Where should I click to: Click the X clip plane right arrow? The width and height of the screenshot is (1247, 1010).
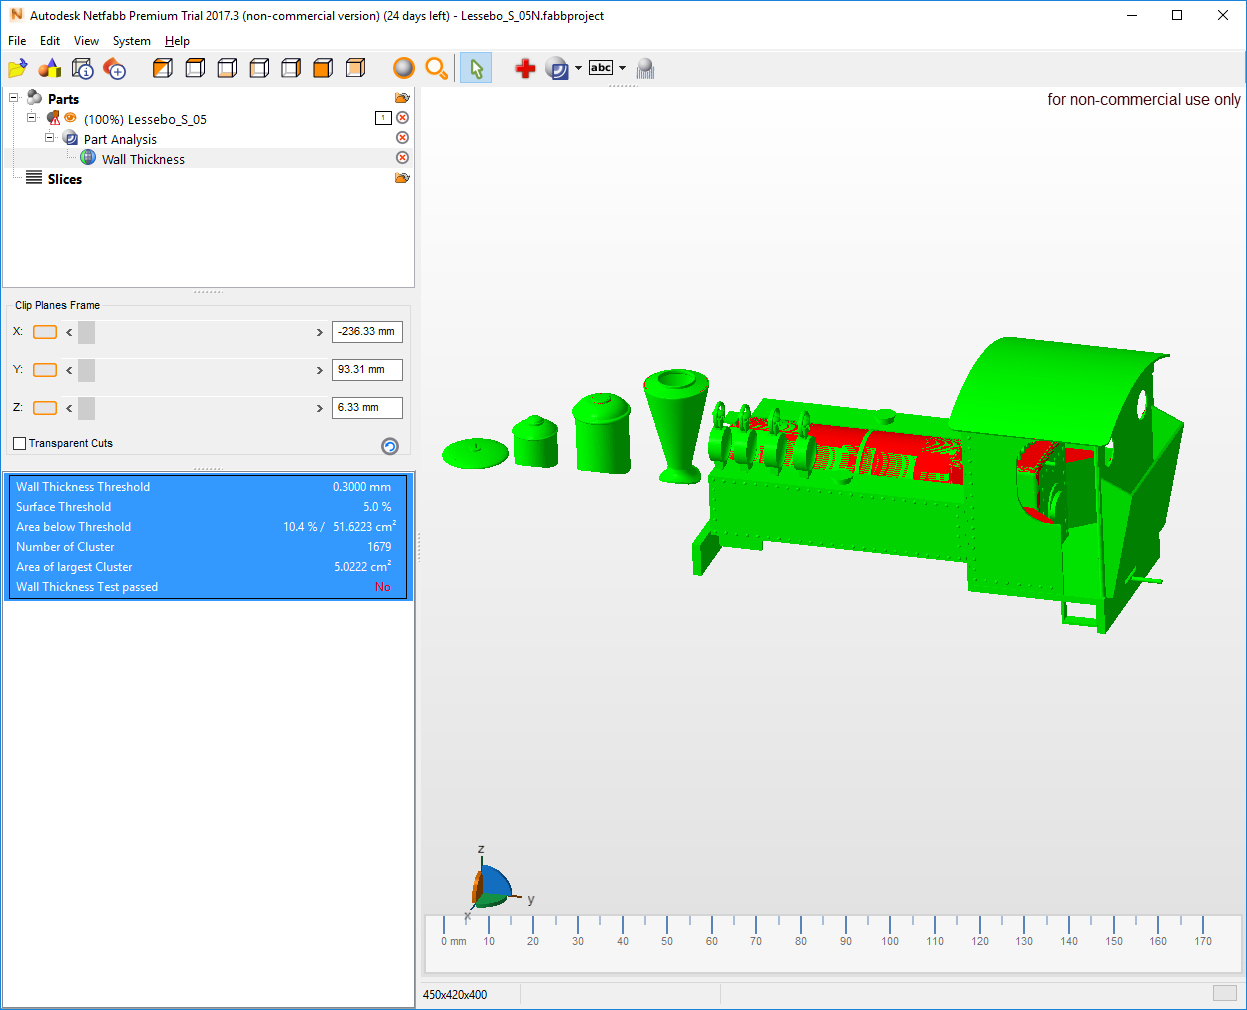coord(320,332)
